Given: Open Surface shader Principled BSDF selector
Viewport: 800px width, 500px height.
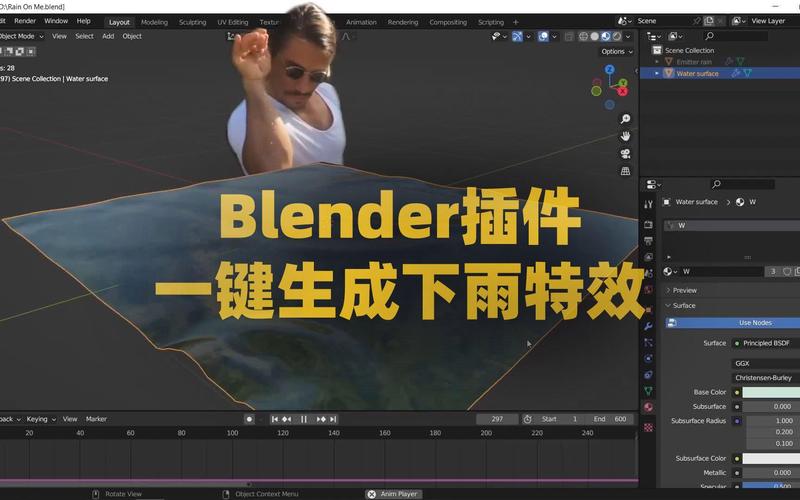Looking at the screenshot, I should pos(765,343).
